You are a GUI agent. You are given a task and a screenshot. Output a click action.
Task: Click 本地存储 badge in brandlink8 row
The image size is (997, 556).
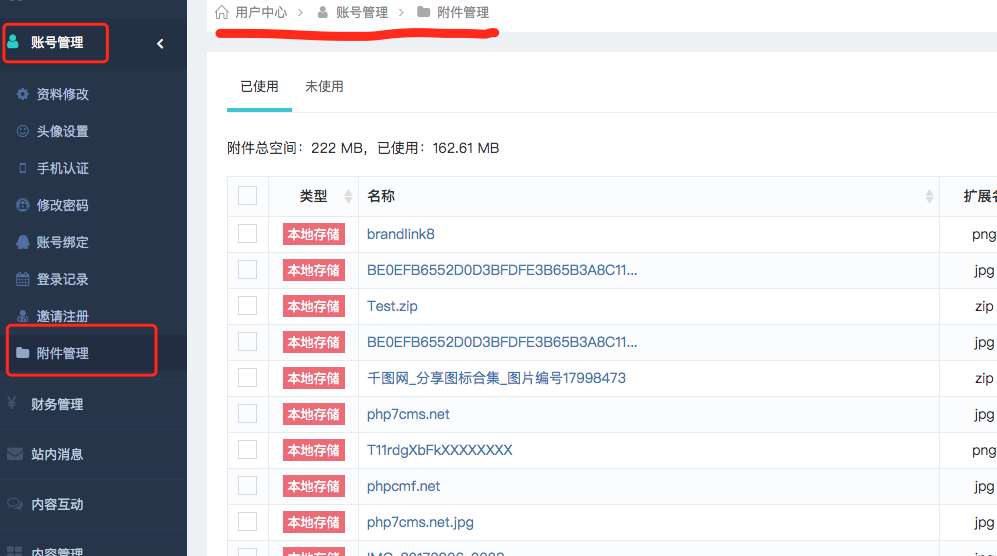(314, 234)
